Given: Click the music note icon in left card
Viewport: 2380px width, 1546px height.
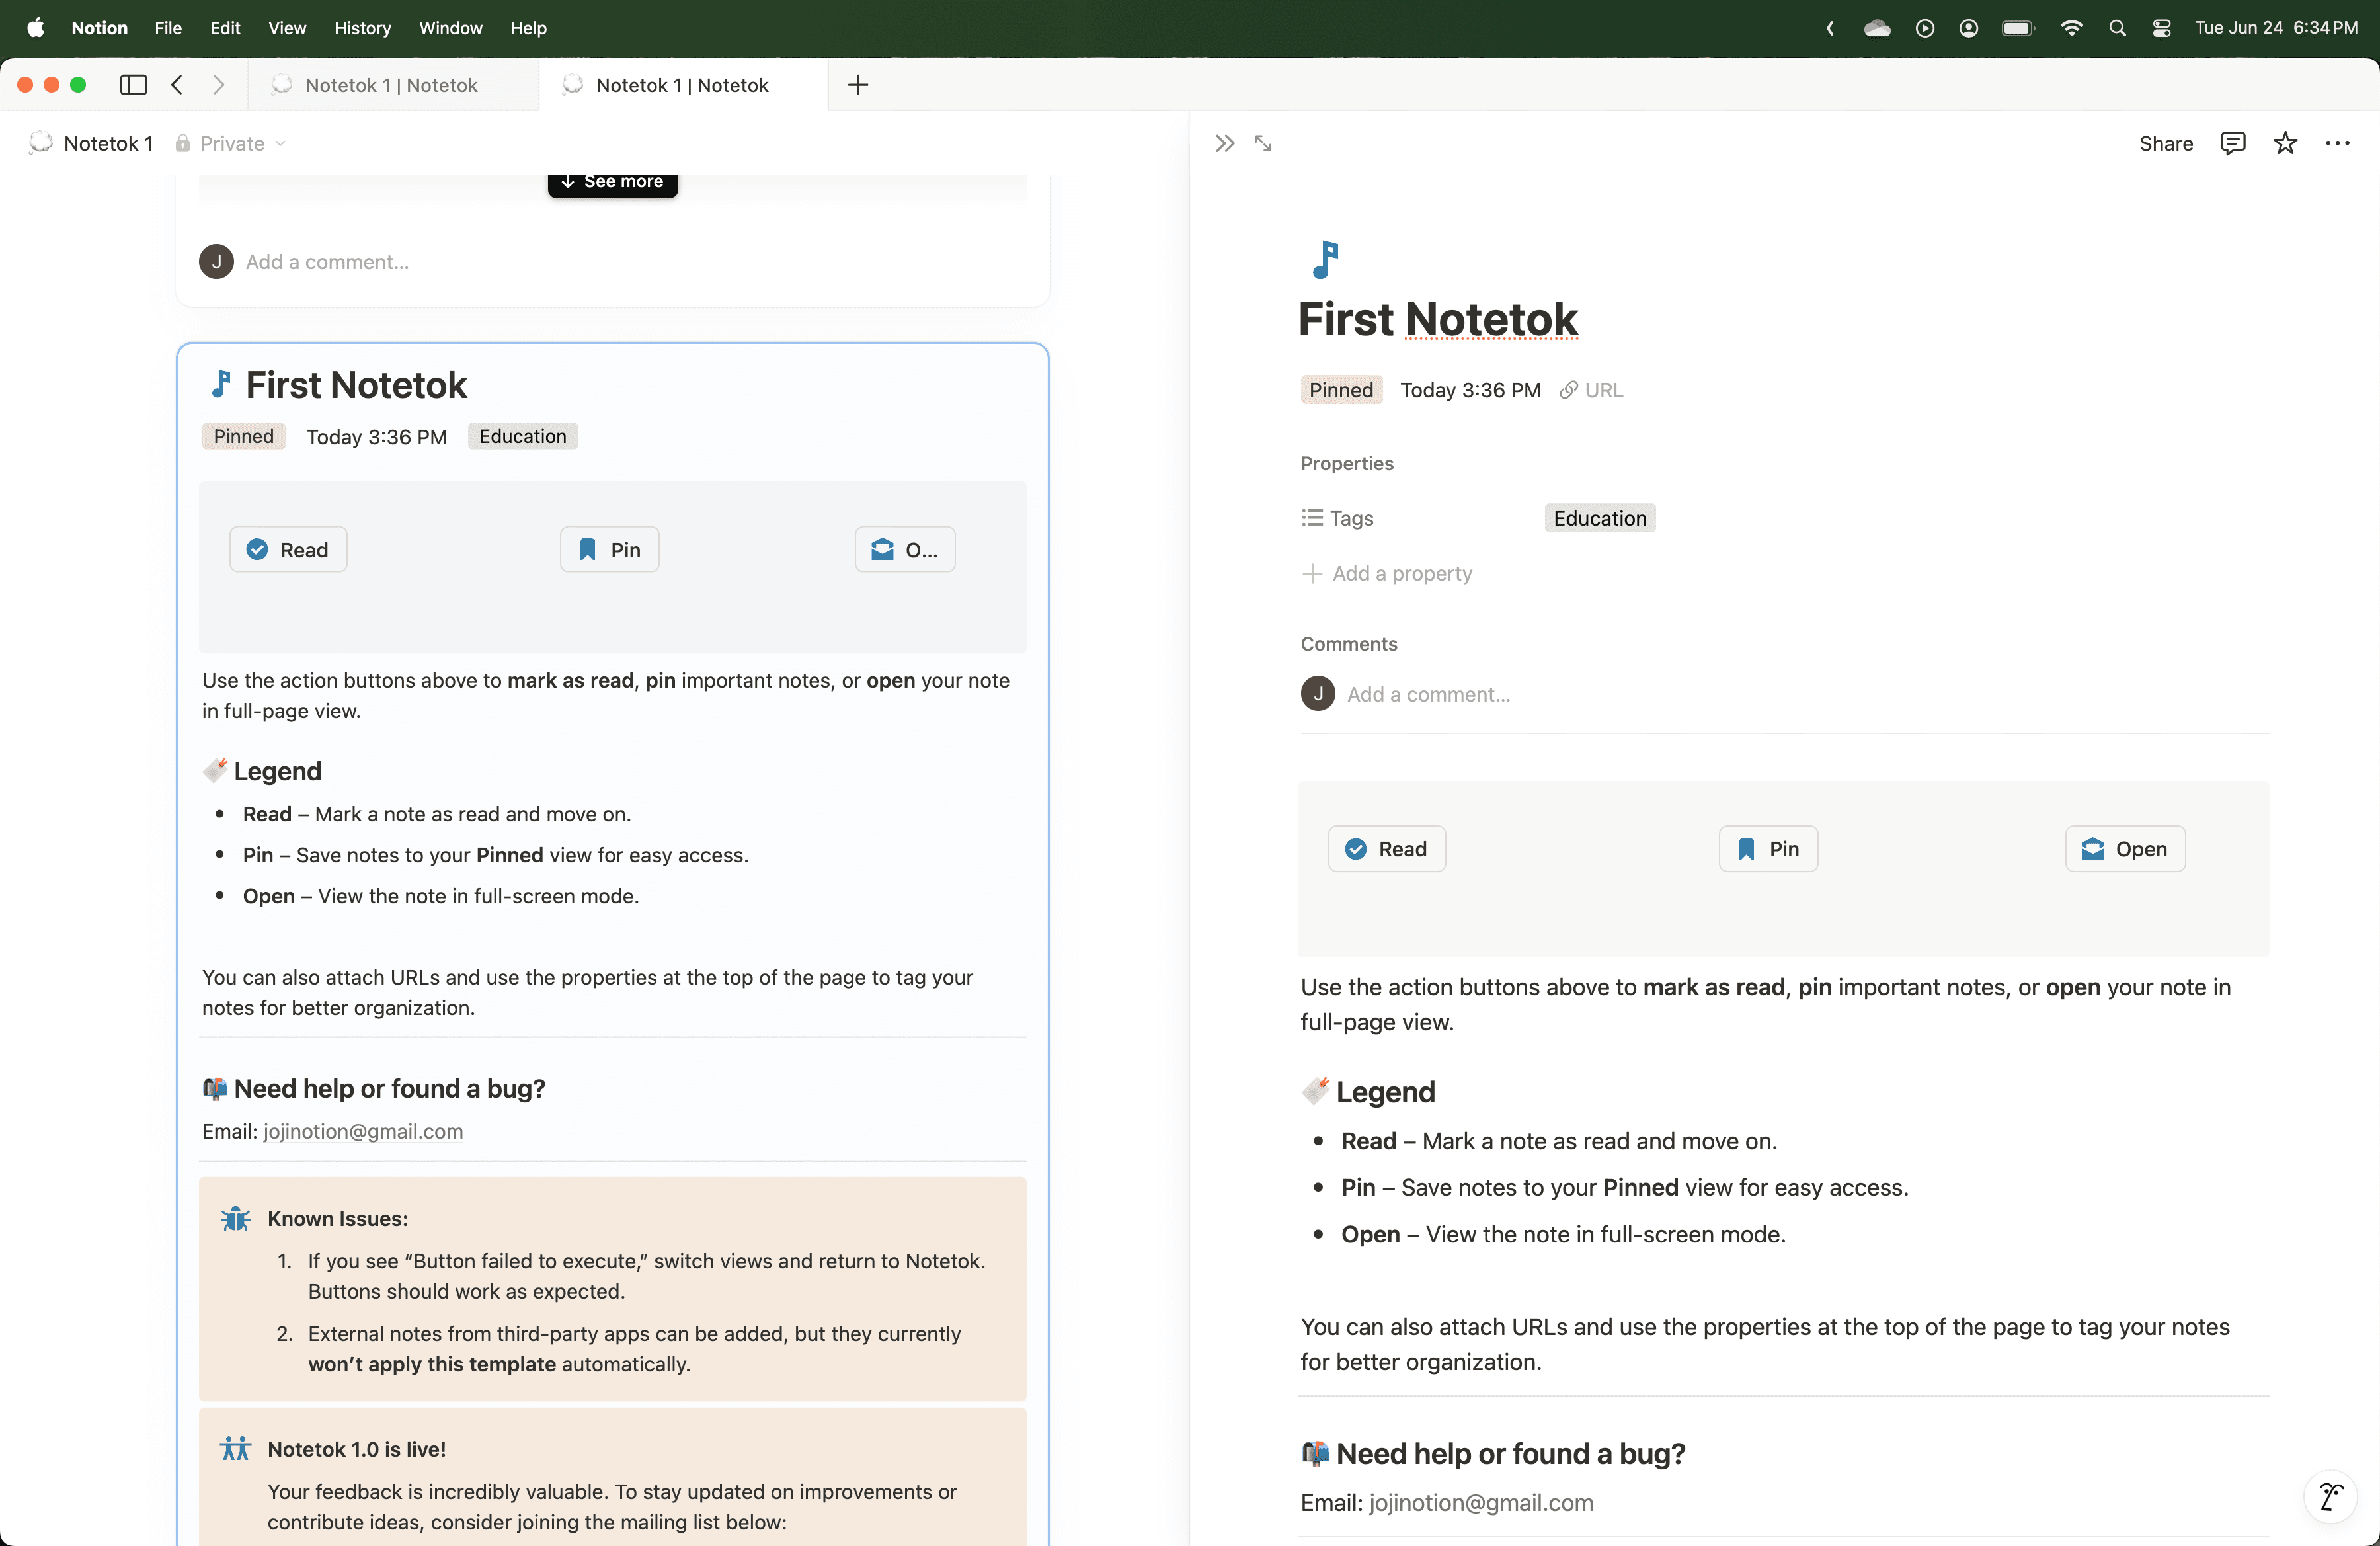Looking at the screenshot, I should point(221,384).
